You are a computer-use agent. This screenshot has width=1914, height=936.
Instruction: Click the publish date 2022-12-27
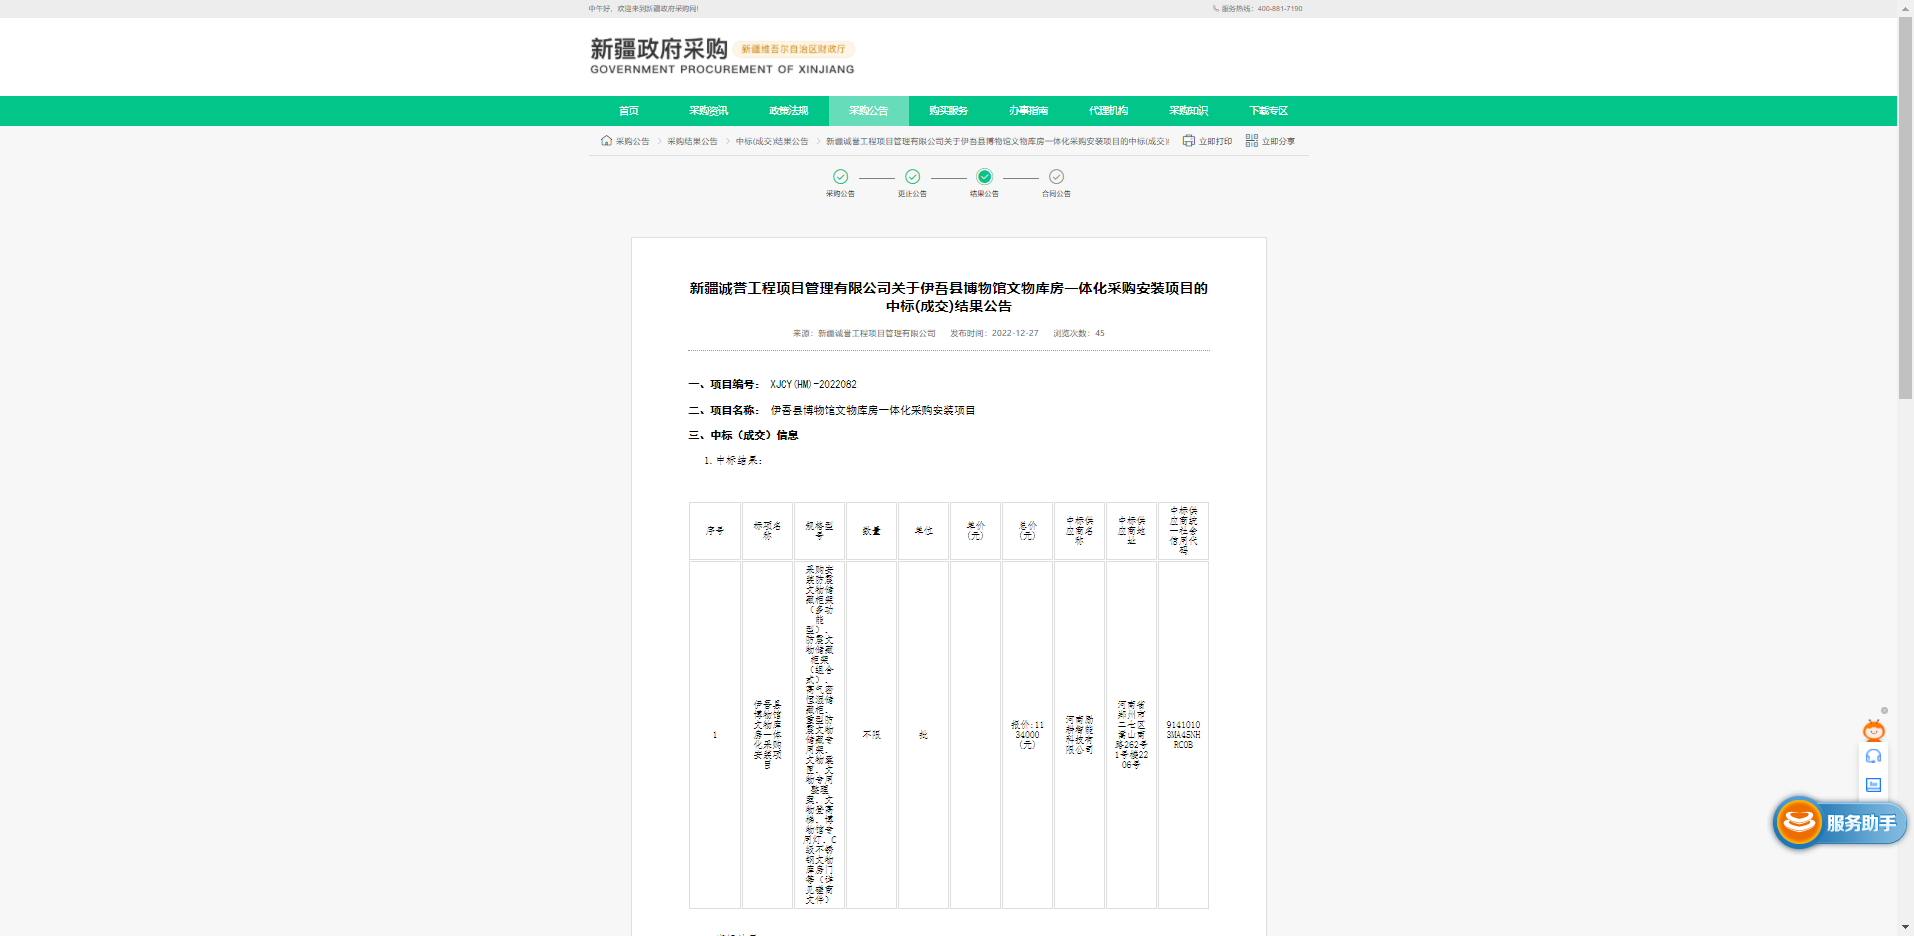(x=1015, y=334)
